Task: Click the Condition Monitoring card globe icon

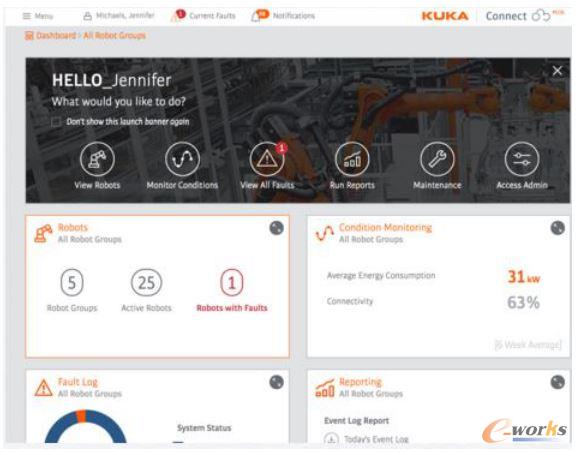Action: coord(557,228)
